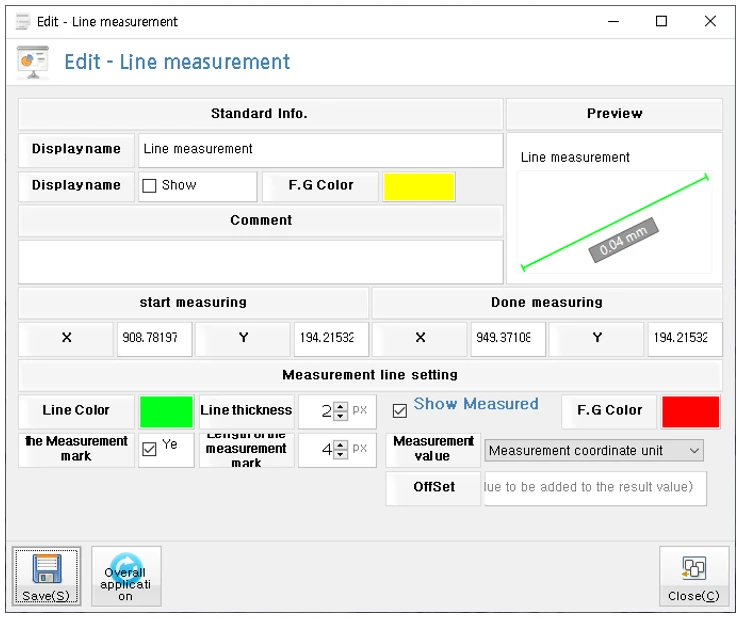The width and height of the screenshot is (740, 618).
Task: Click the OffSet label
Action: [433, 487]
